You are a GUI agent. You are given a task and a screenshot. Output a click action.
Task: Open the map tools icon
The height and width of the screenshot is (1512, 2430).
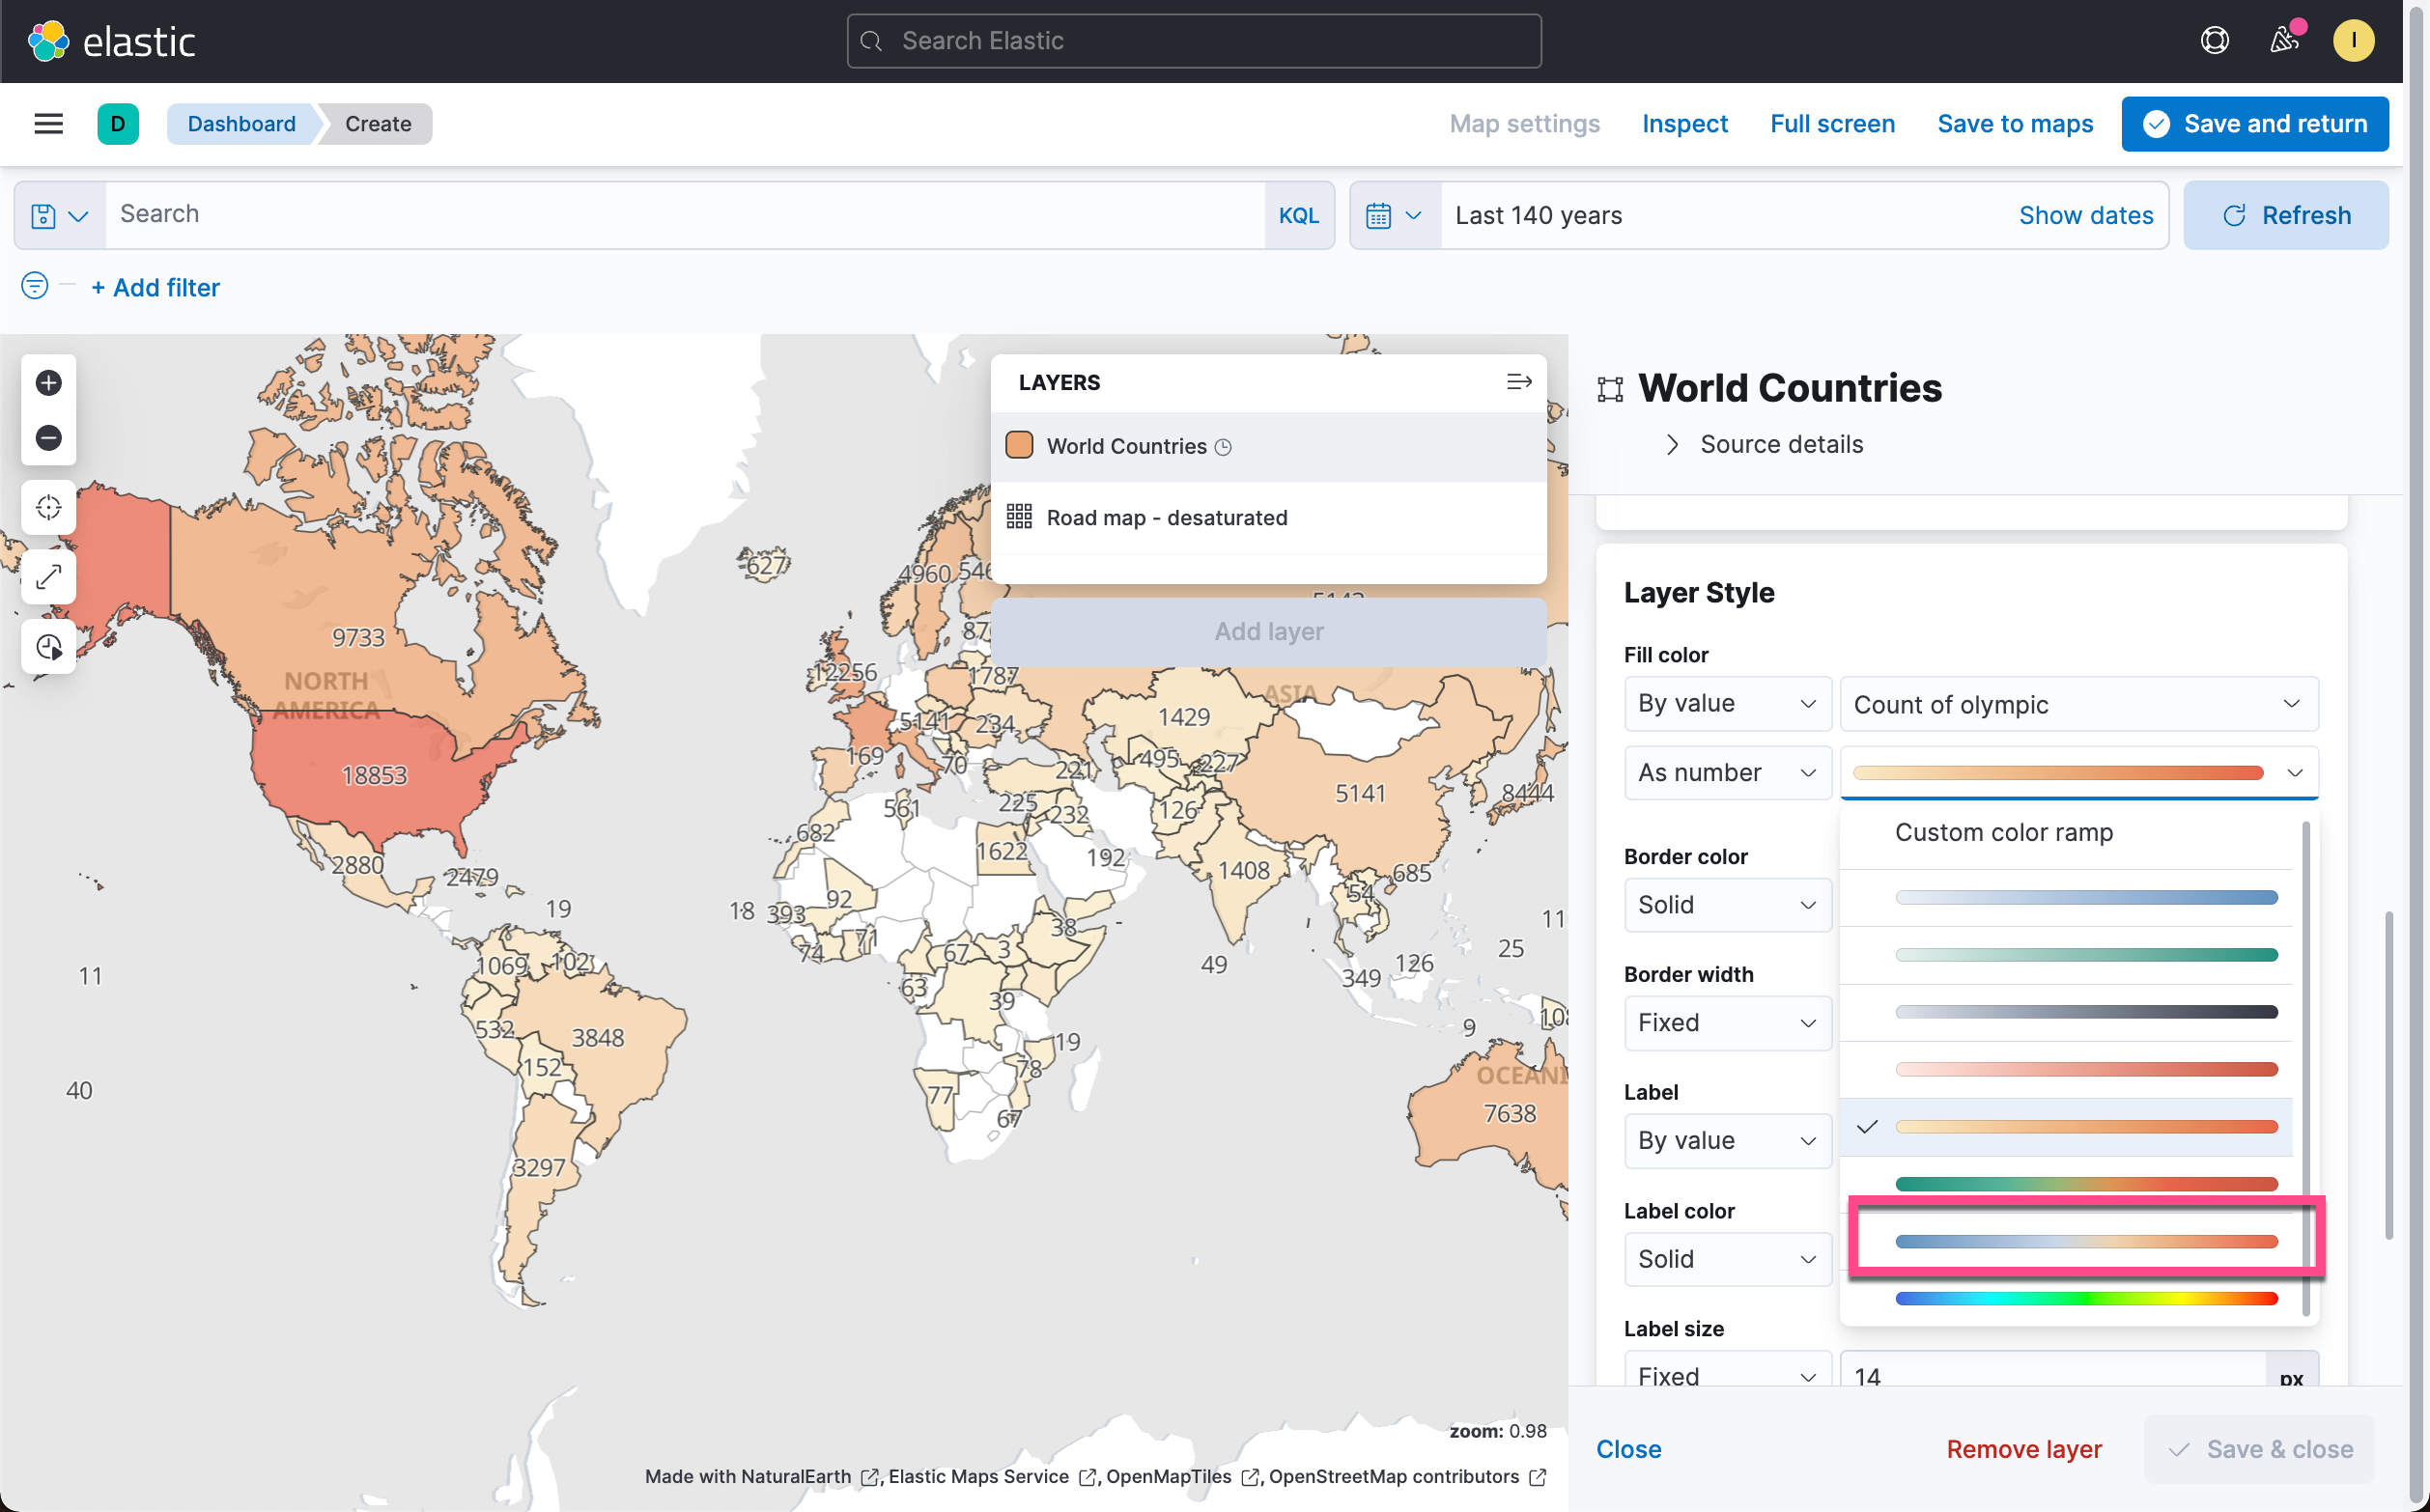48,646
